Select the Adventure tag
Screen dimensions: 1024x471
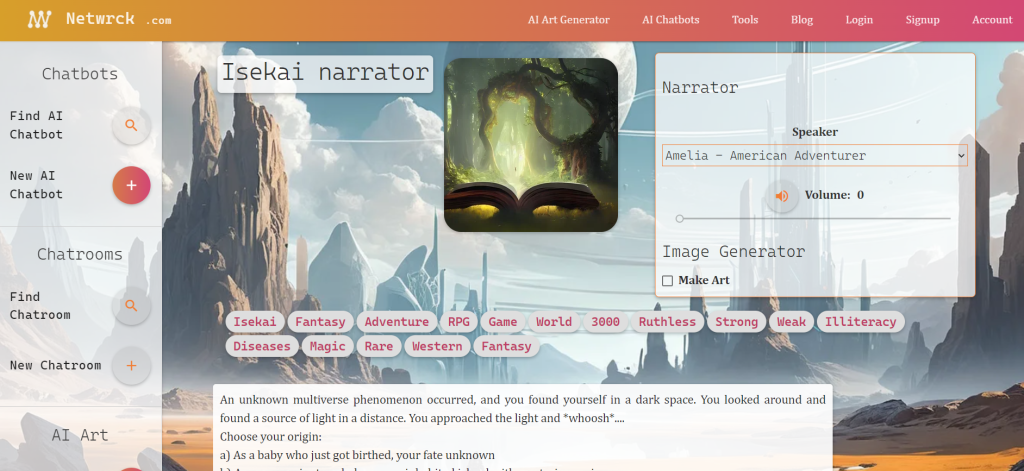tap(396, 322)
